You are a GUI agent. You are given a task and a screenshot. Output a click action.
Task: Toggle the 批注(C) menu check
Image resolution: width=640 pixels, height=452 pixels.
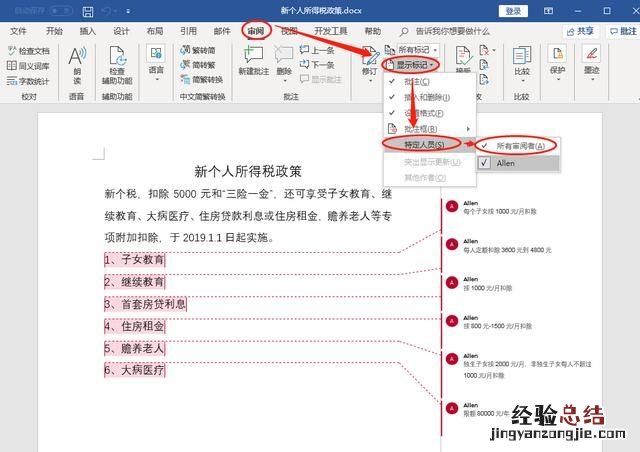(430, 82)
